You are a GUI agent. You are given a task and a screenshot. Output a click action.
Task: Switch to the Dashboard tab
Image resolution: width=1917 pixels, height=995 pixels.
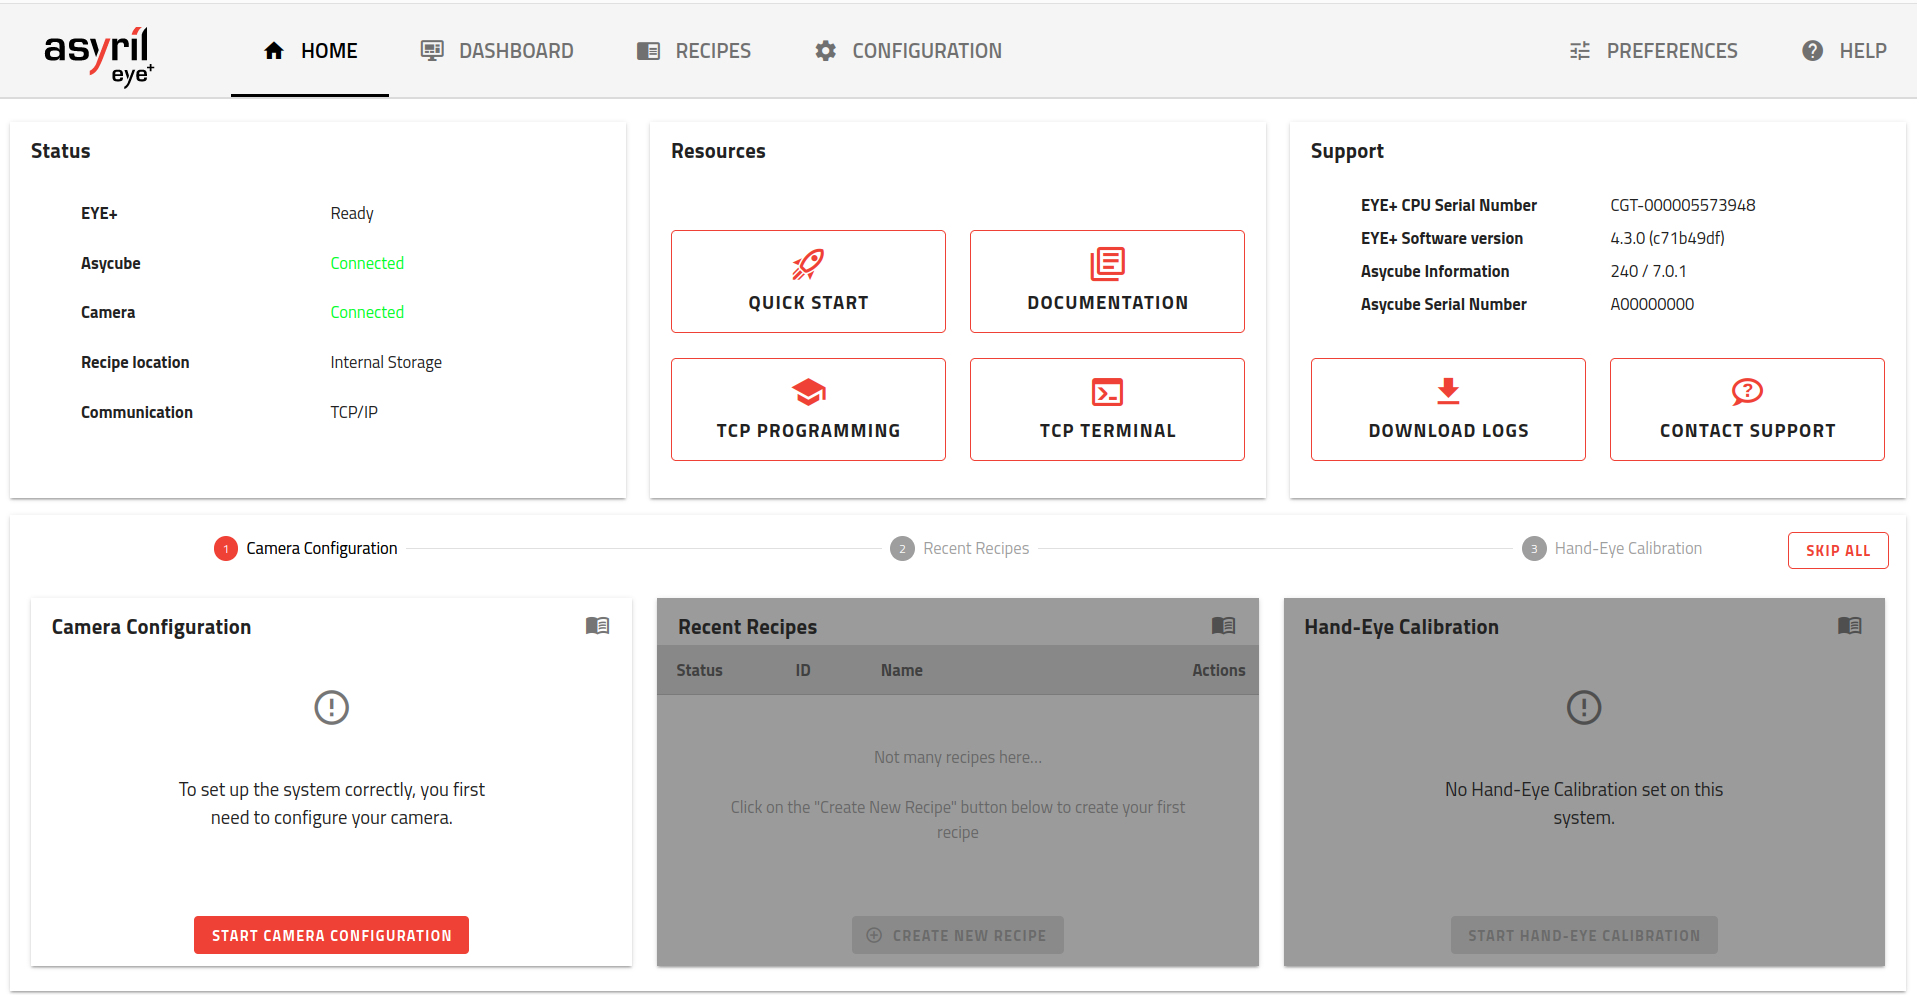(497, 51)
